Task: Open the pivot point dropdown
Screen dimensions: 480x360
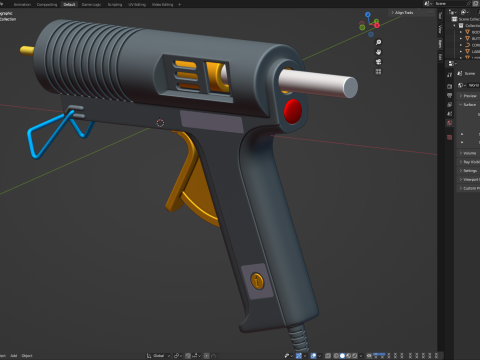Action: pyautogui.click(x=178, y=356)
